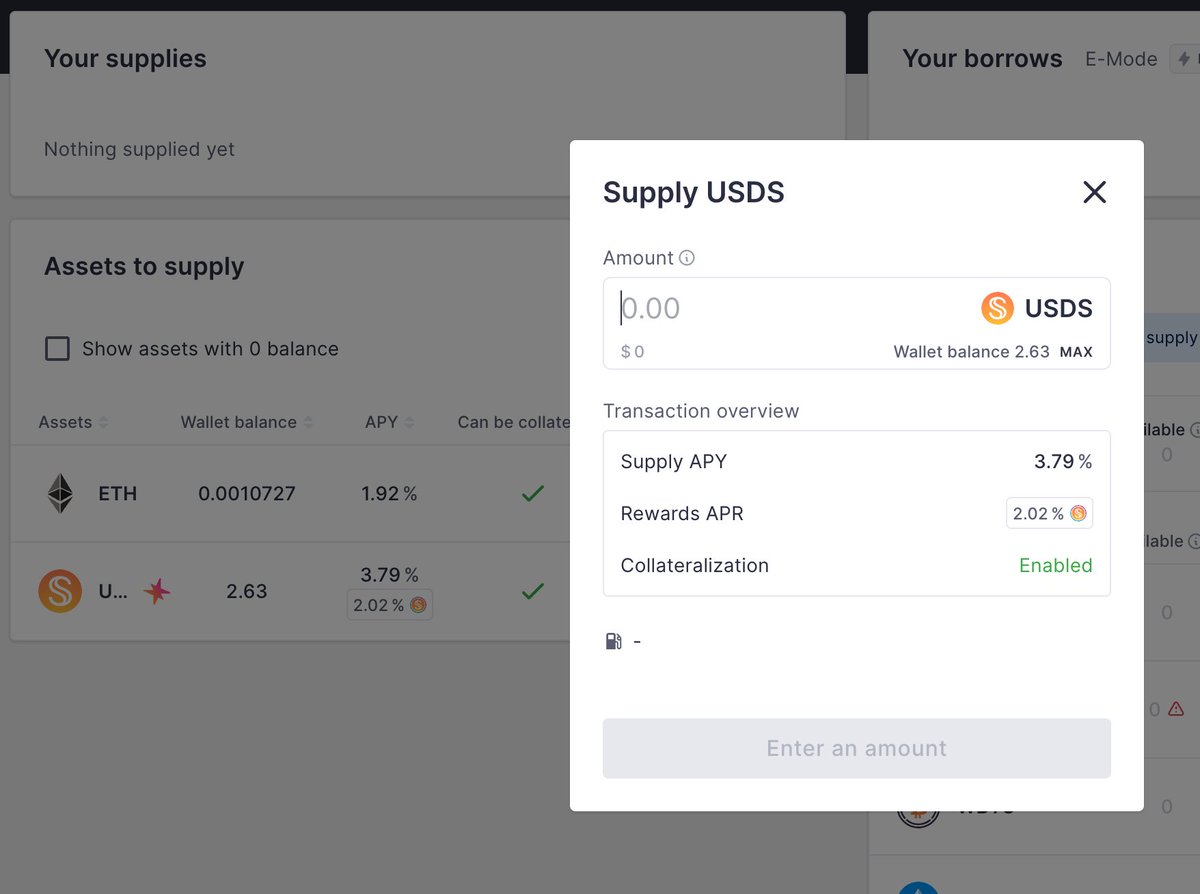
Task: Click the red warning triangle icon
Action: click(x=1176, y=709)
